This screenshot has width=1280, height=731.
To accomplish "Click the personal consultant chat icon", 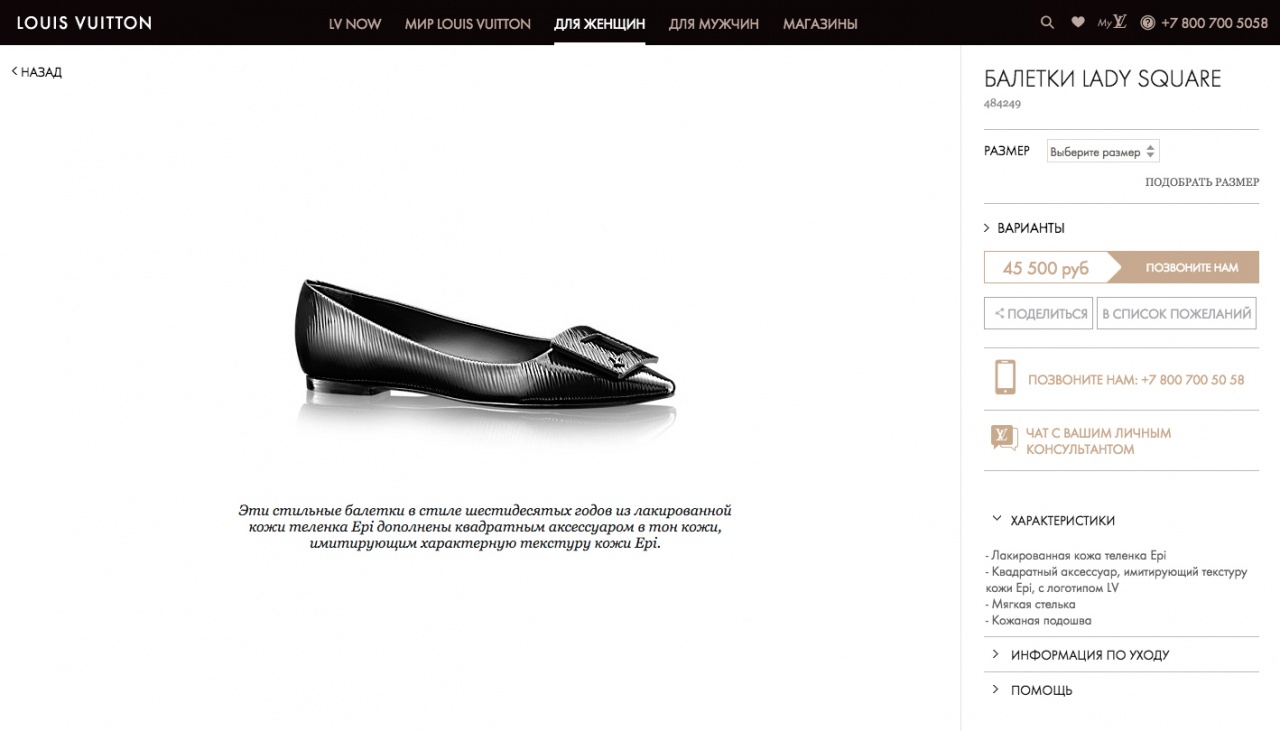I will coord(1004,438).
